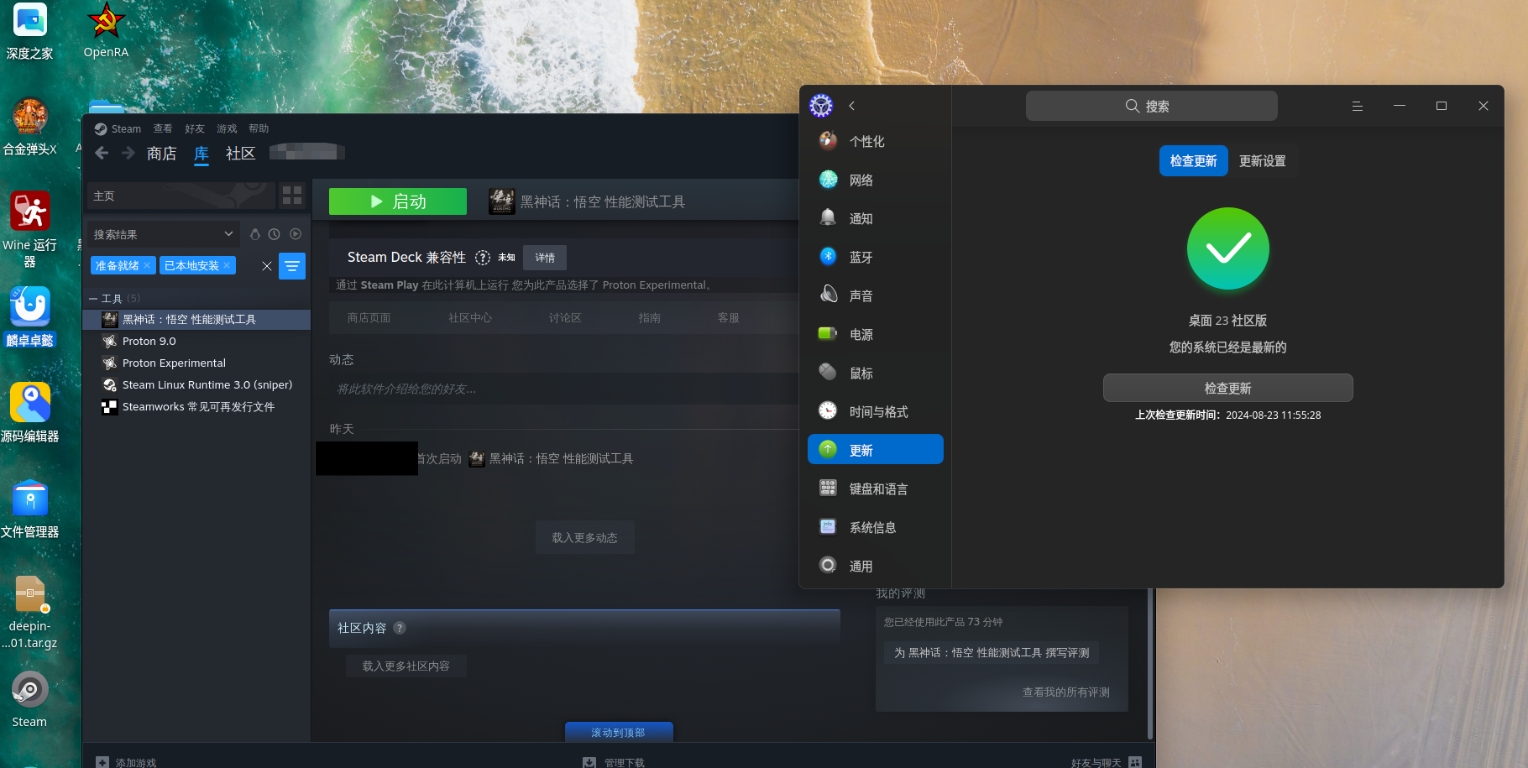
Task: Open the 库 tab in Steam
Action: 201,154
